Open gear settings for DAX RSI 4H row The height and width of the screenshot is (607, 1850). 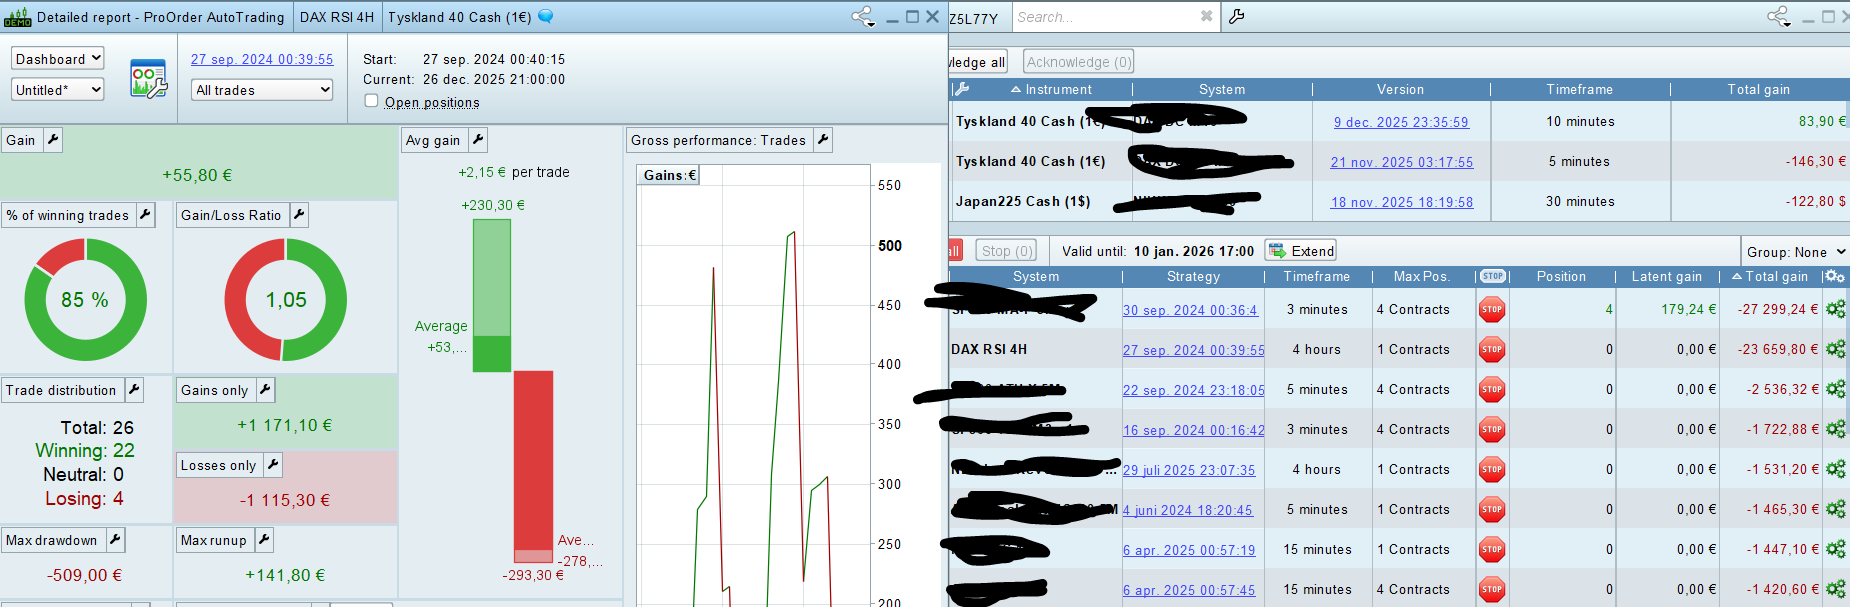1835,349
